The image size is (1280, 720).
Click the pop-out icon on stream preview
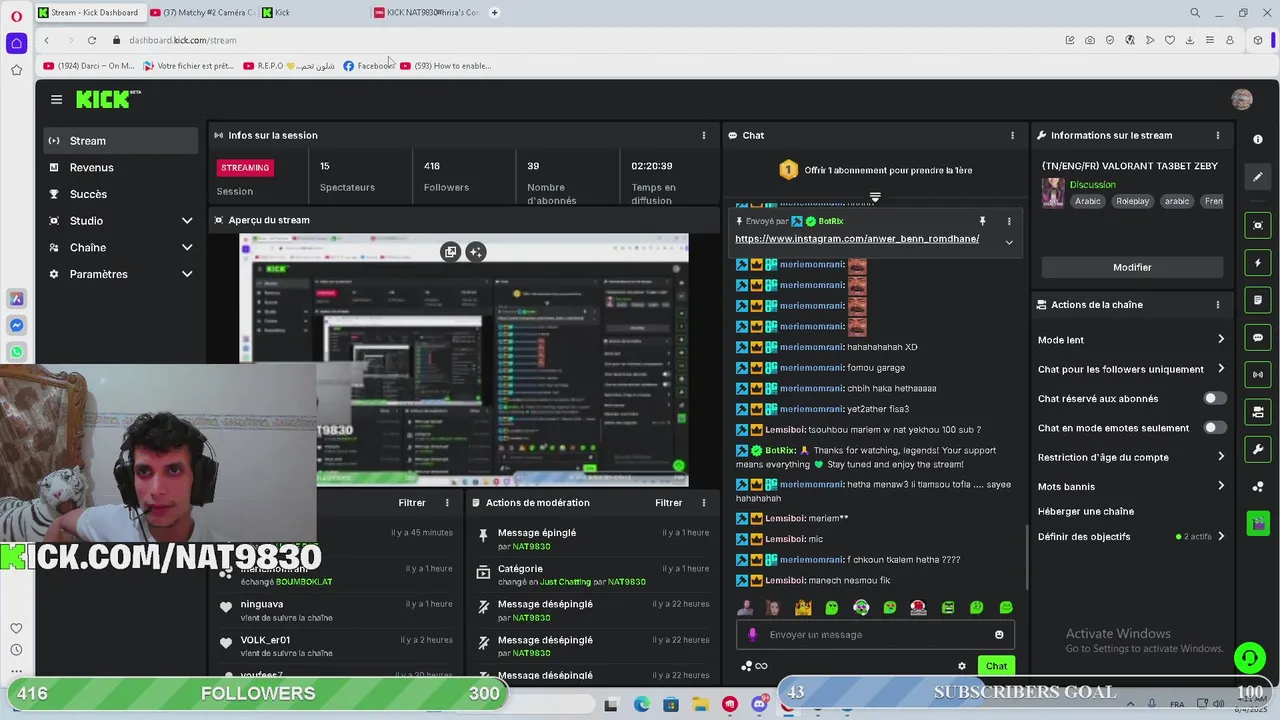point(450,252)
